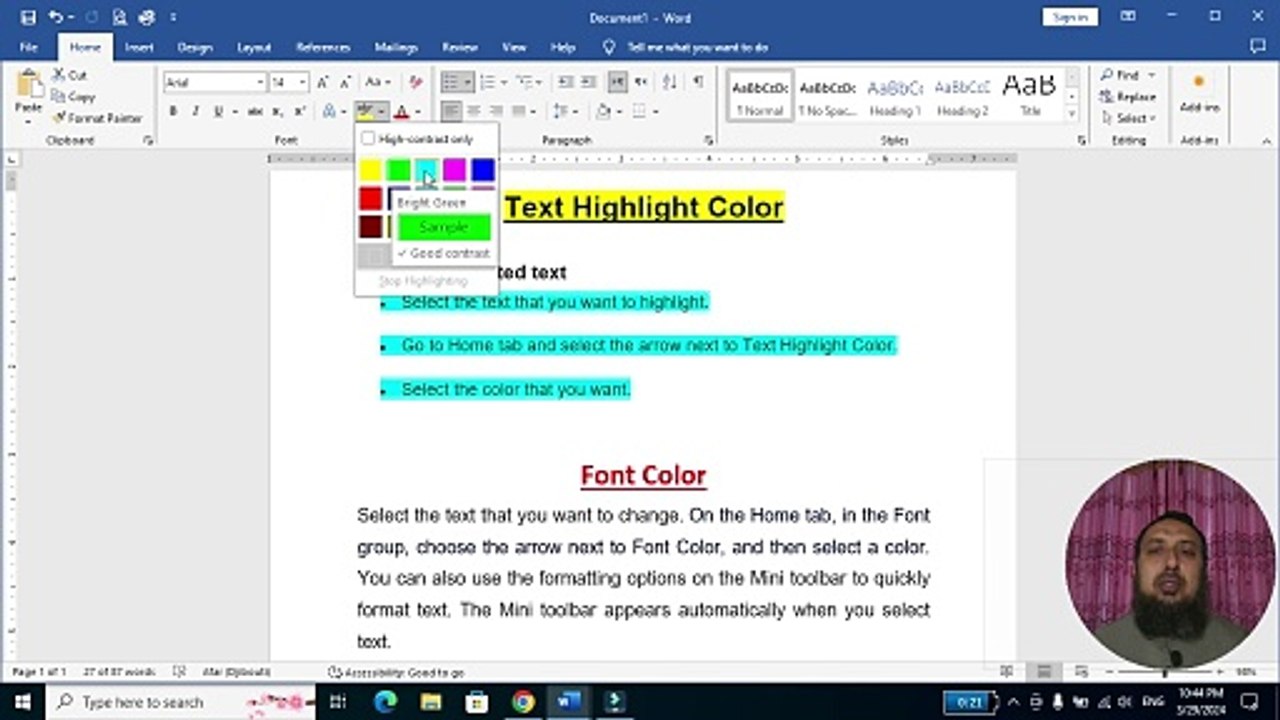Save the document from Quick Access
This screenshot has width=1280, height=720.
tap(28, 17)
